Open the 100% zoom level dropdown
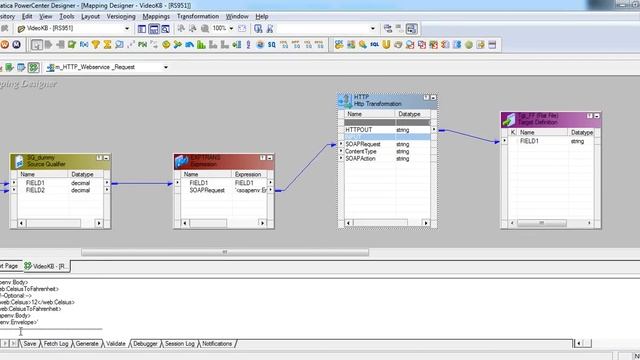This screenshot has height=360, width=640. (231, 29)
